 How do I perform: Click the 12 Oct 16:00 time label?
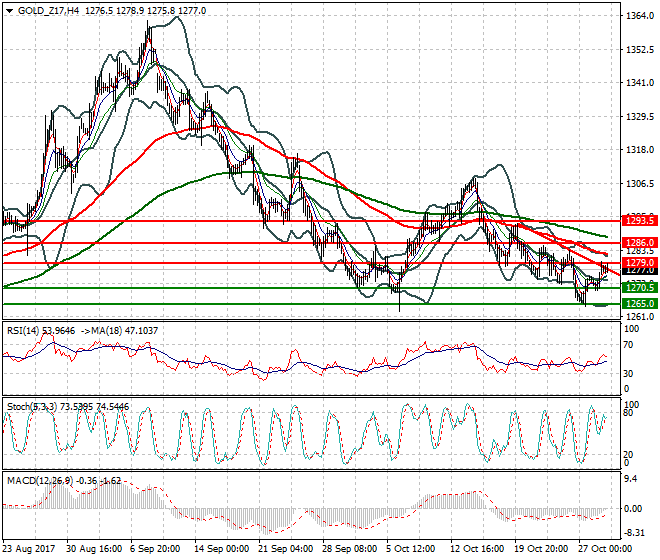[x=477, y=549]
